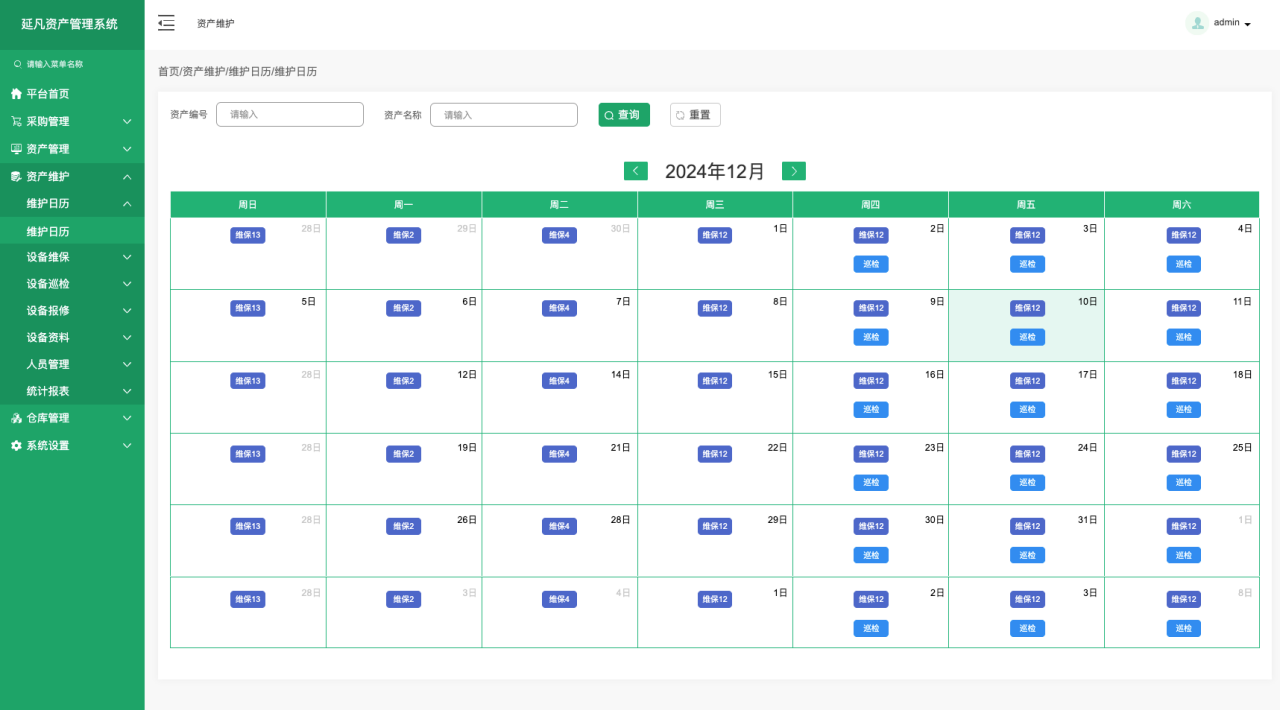1280x710 pixels.
Task: Click the 资产名称 input field
Action: (x=504, y=115)
